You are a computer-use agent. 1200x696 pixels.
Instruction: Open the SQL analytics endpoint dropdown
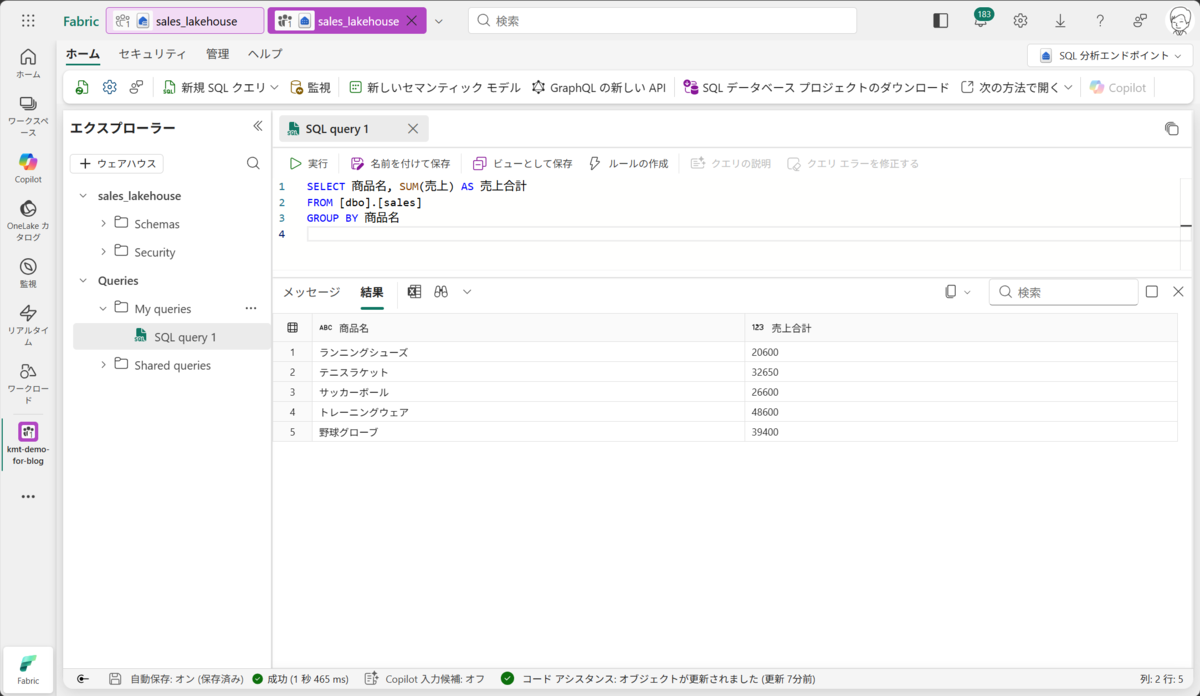pyautogui.click(x=1110, y=56)
